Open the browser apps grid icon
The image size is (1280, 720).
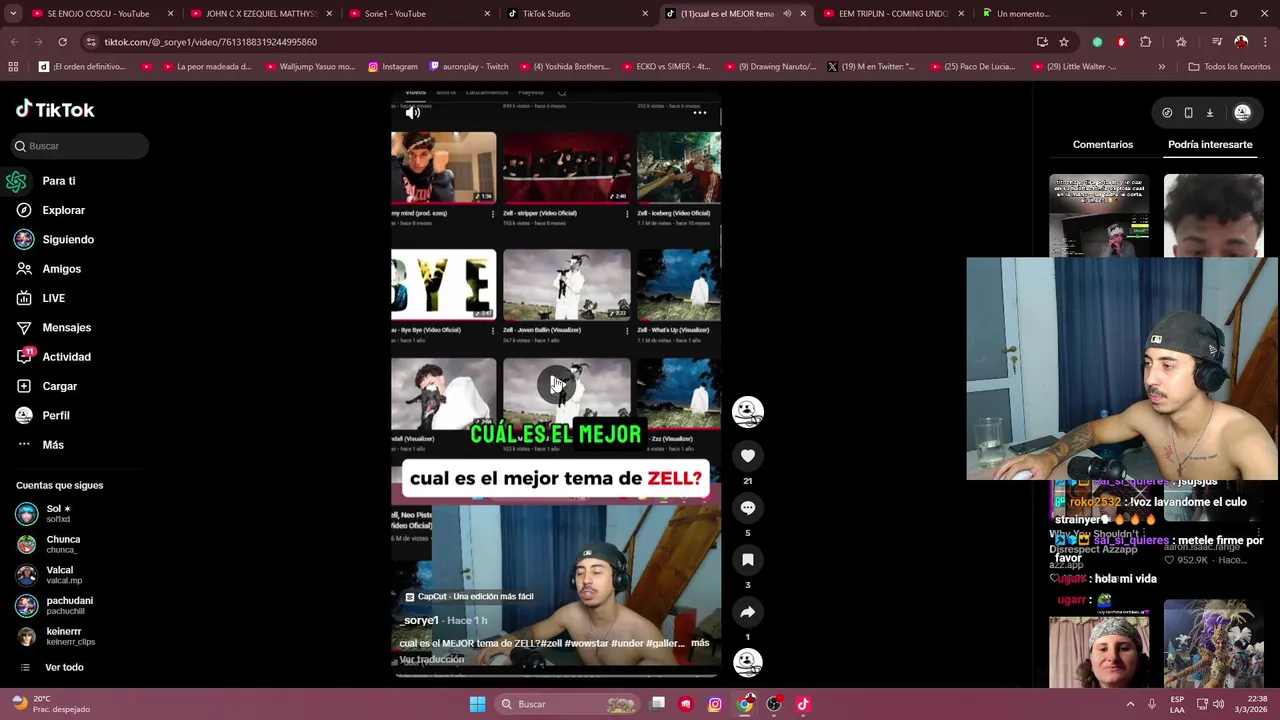pos(13,67)
